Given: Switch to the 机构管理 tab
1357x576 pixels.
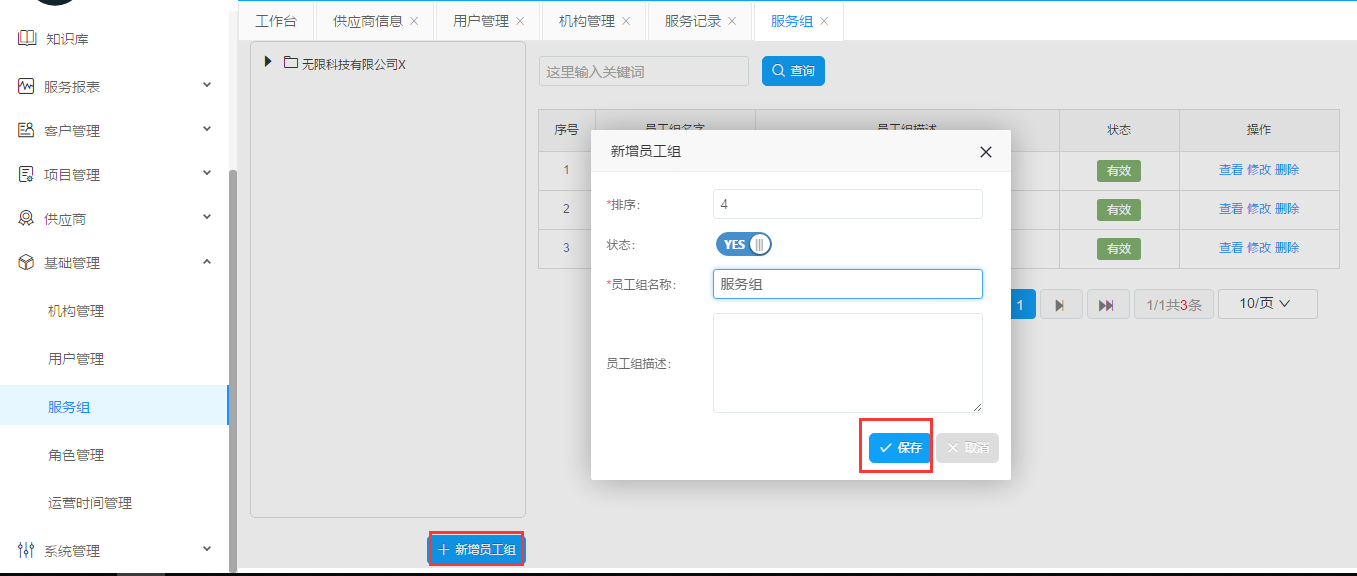Looking at the screenshot, I should pyautogui.click(x=586, y=21).
